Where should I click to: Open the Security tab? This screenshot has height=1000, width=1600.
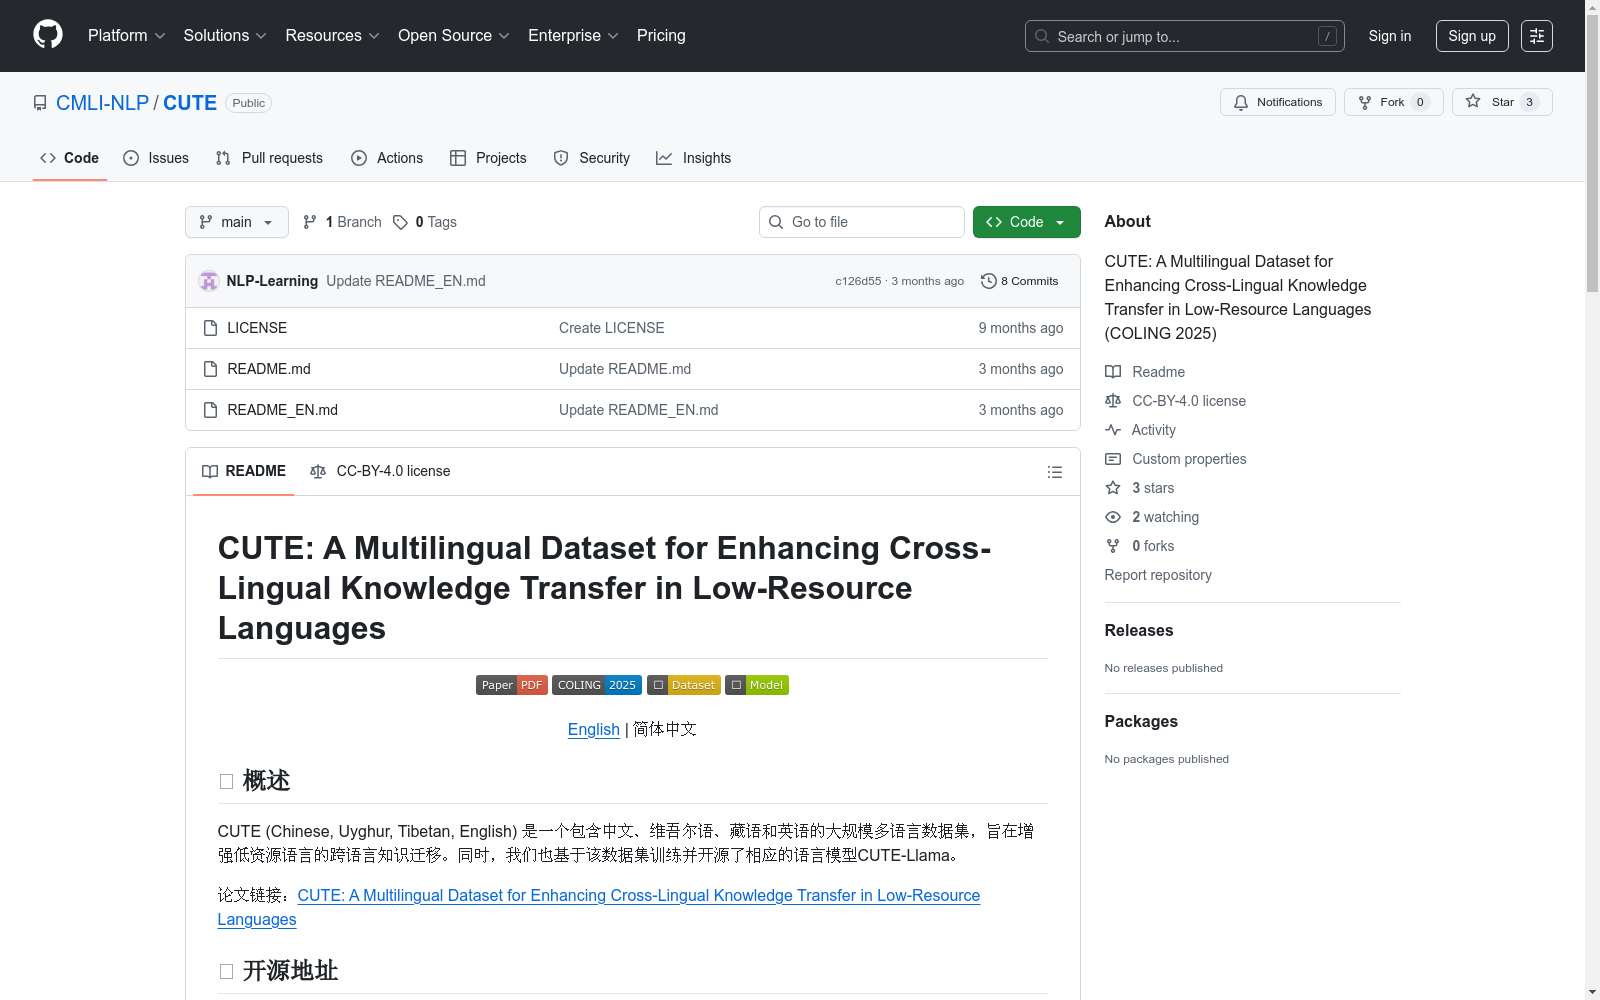[x=592, y=158]
